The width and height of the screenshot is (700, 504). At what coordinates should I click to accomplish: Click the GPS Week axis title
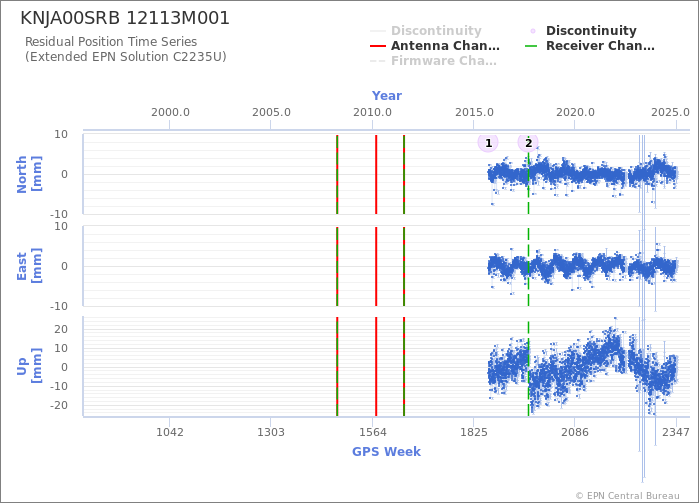coord(387,452)
